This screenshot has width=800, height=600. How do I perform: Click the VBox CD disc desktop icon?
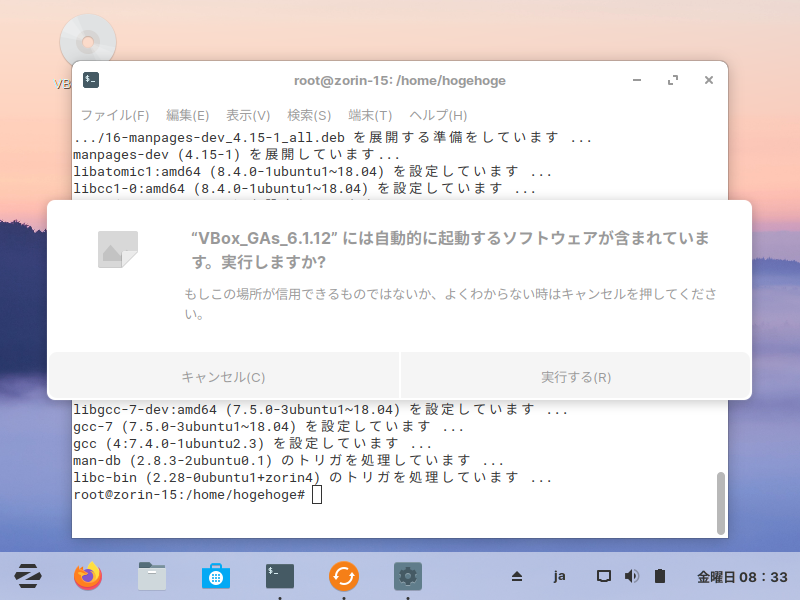tap(87, 41)
